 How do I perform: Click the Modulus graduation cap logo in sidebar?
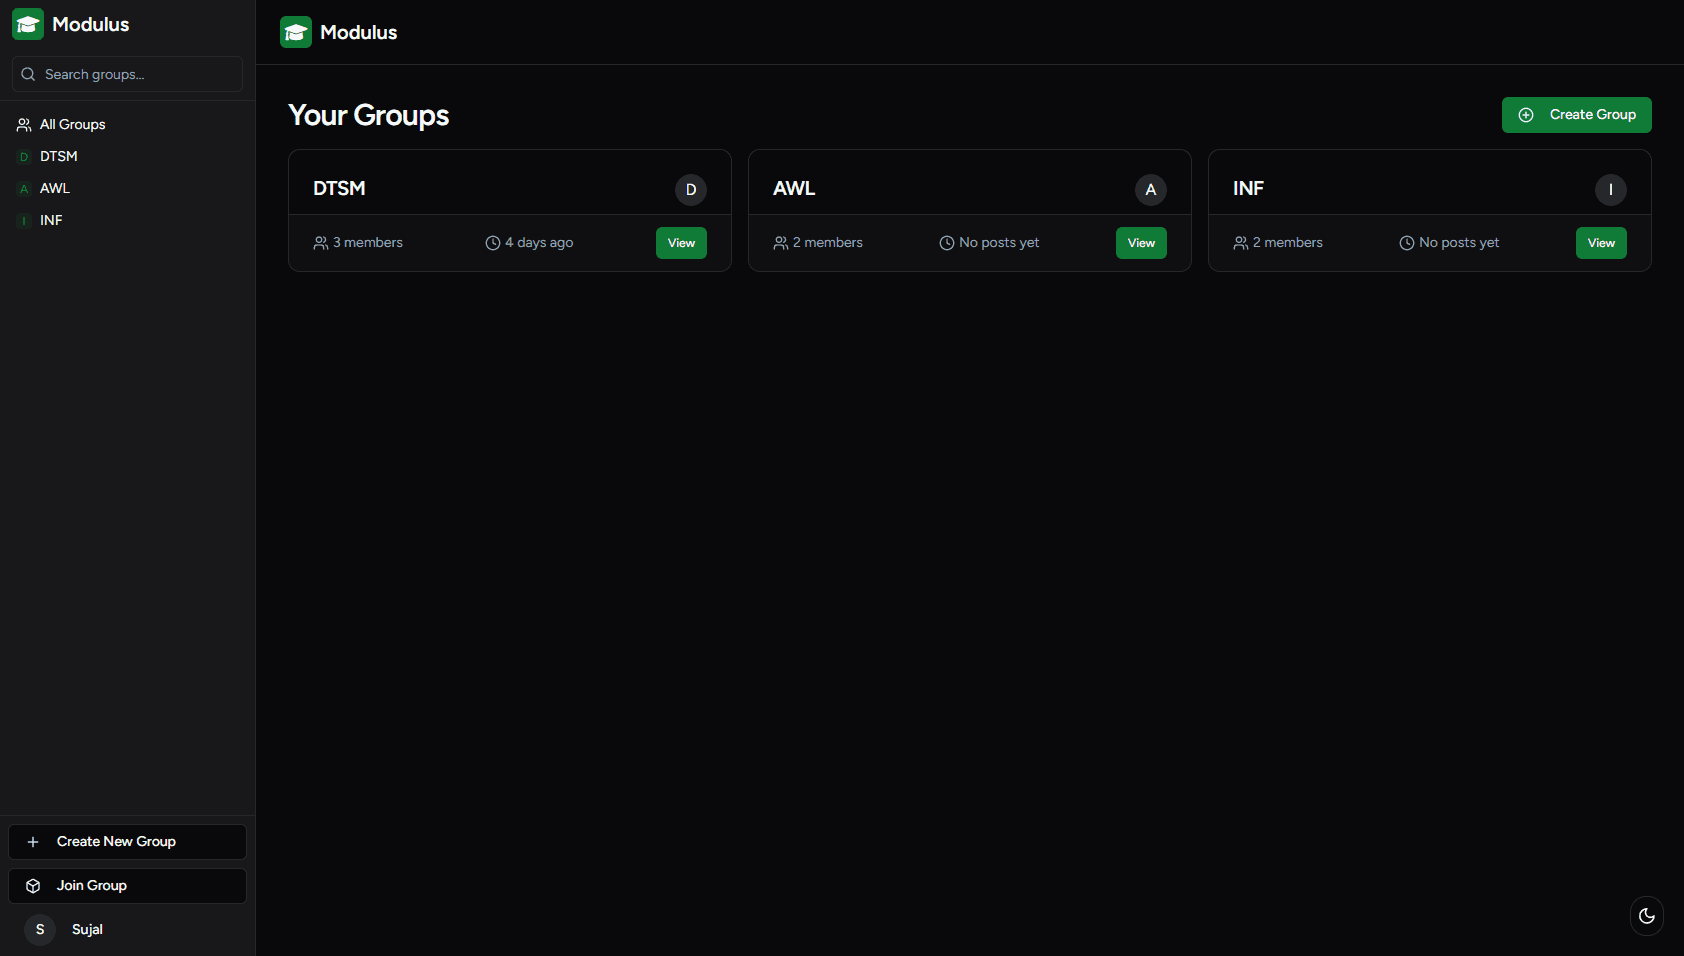[x=28, y=24]
